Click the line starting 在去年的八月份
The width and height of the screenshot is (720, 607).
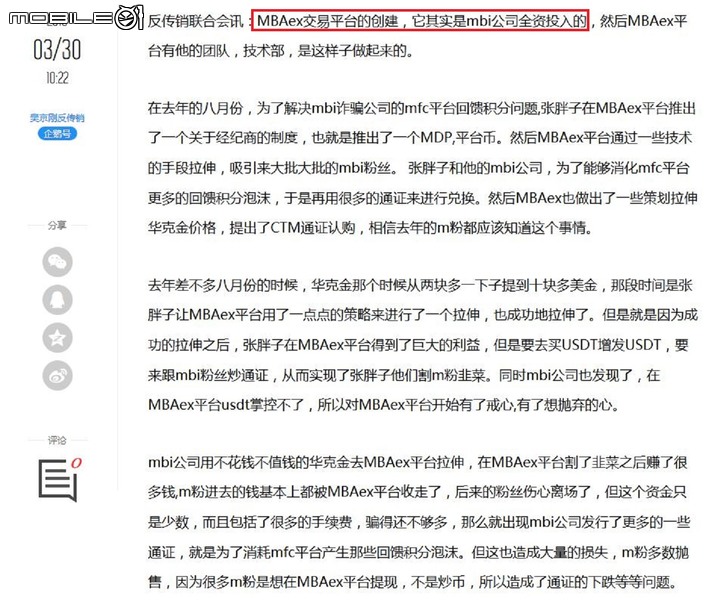(x=422, y=108)
